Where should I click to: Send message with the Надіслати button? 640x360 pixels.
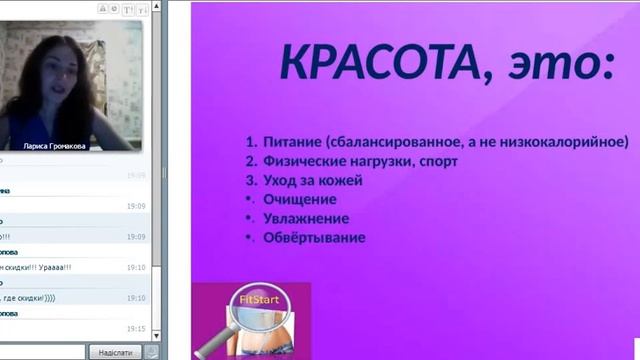point(116,352)
